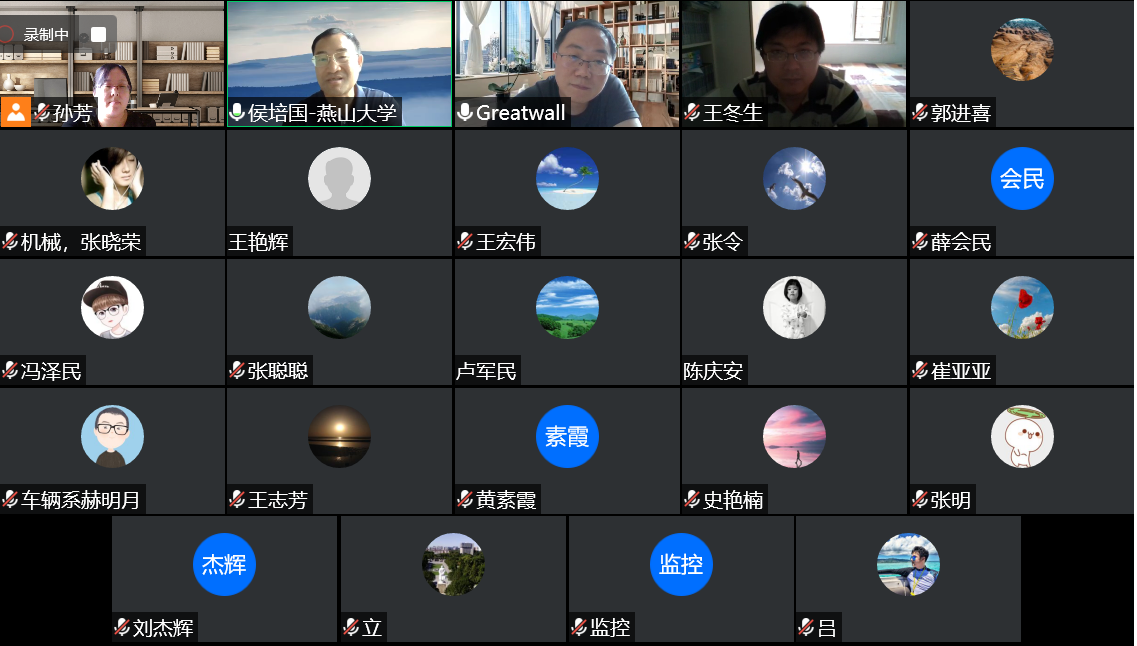Click muted mic icon next to 薛会民
The width and height of the screenshot is (1137, 646).
click(x=920, y=241)
